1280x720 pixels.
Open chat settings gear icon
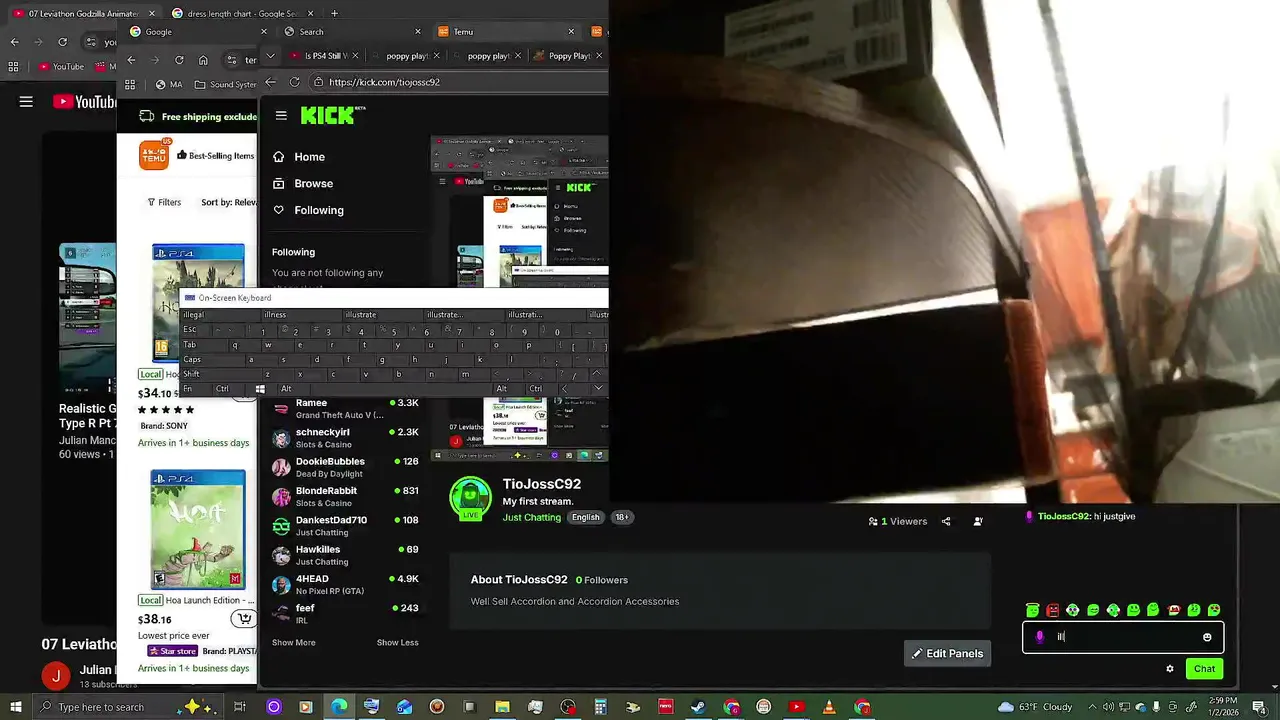point(1170,669)
